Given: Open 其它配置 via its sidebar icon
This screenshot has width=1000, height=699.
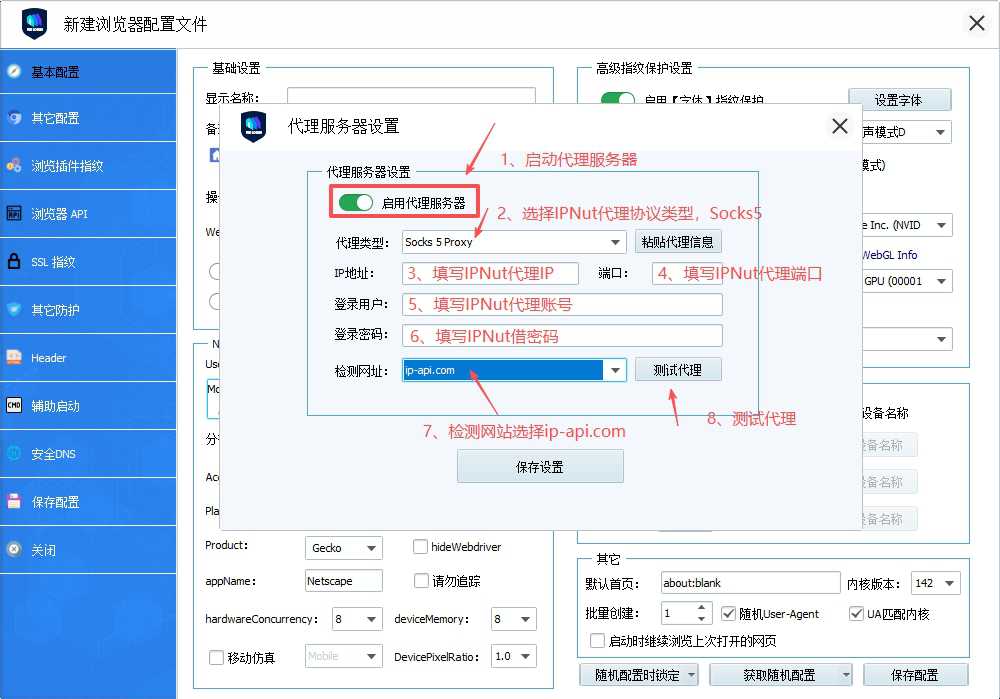Looking at the screenshot, I should click(x=14, y=118).
